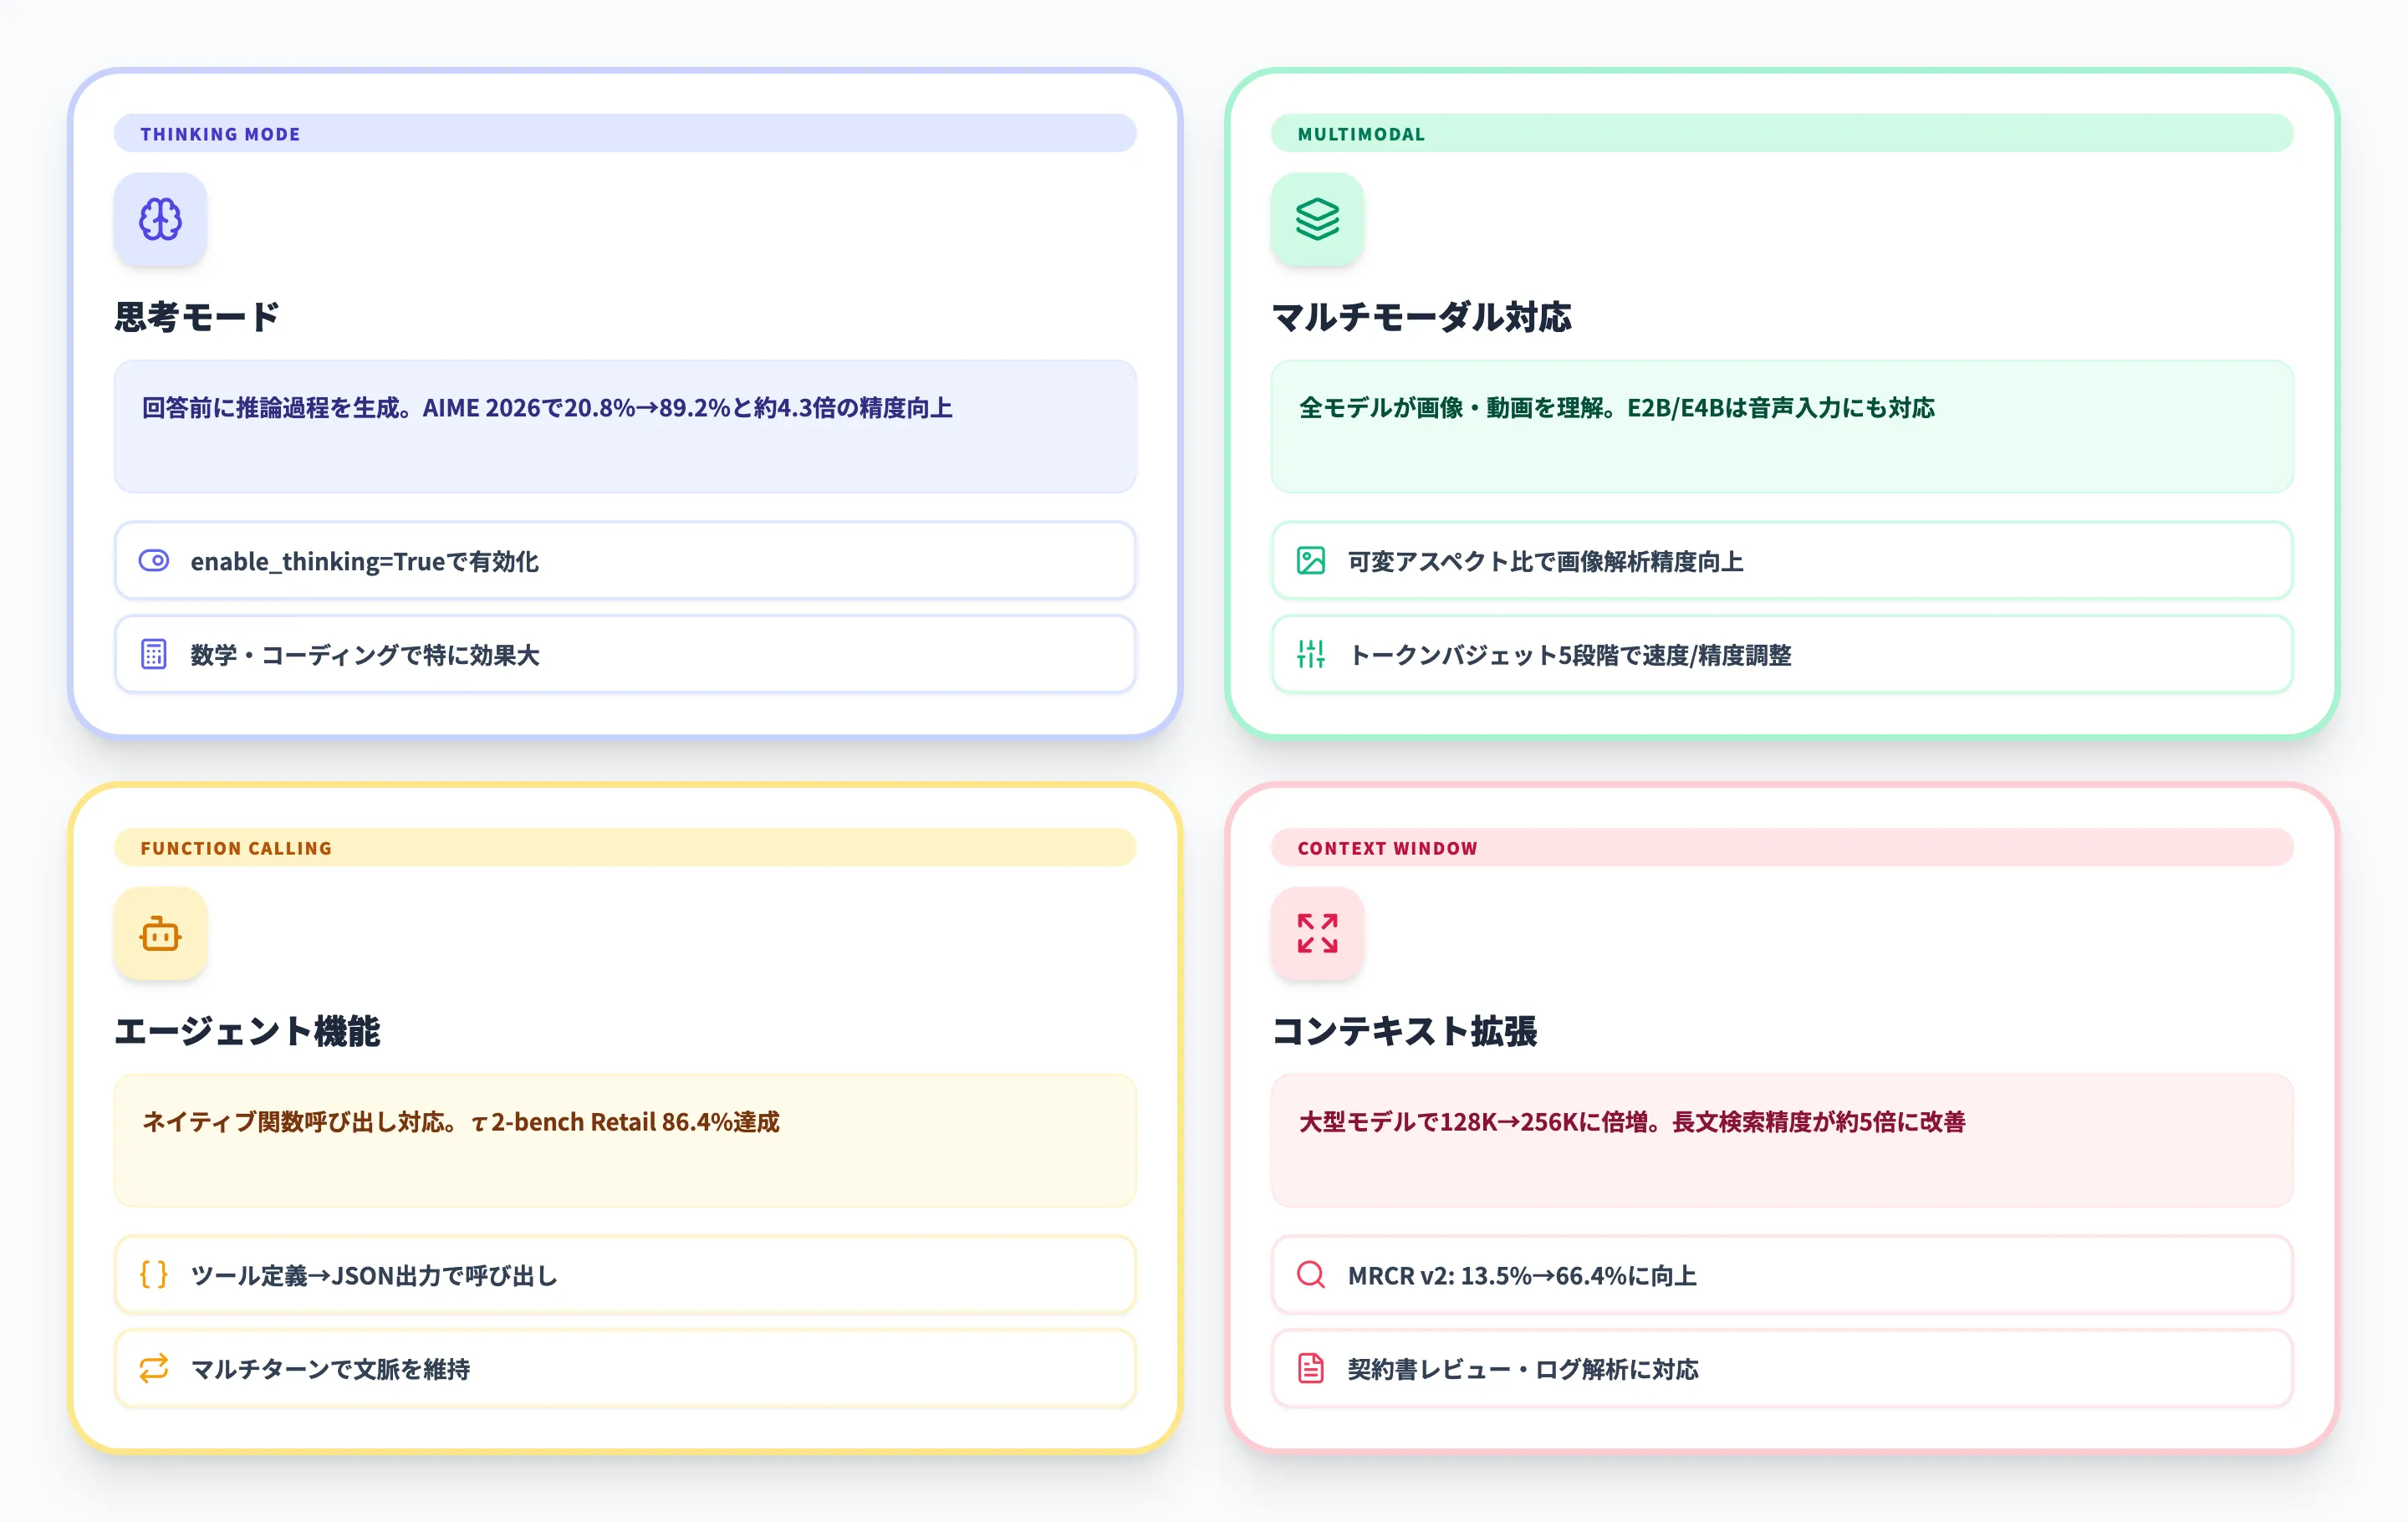Screen dimensions: 2408x1522
Task: Click the 128K→256K context description box
Action: (1782, 1141)
